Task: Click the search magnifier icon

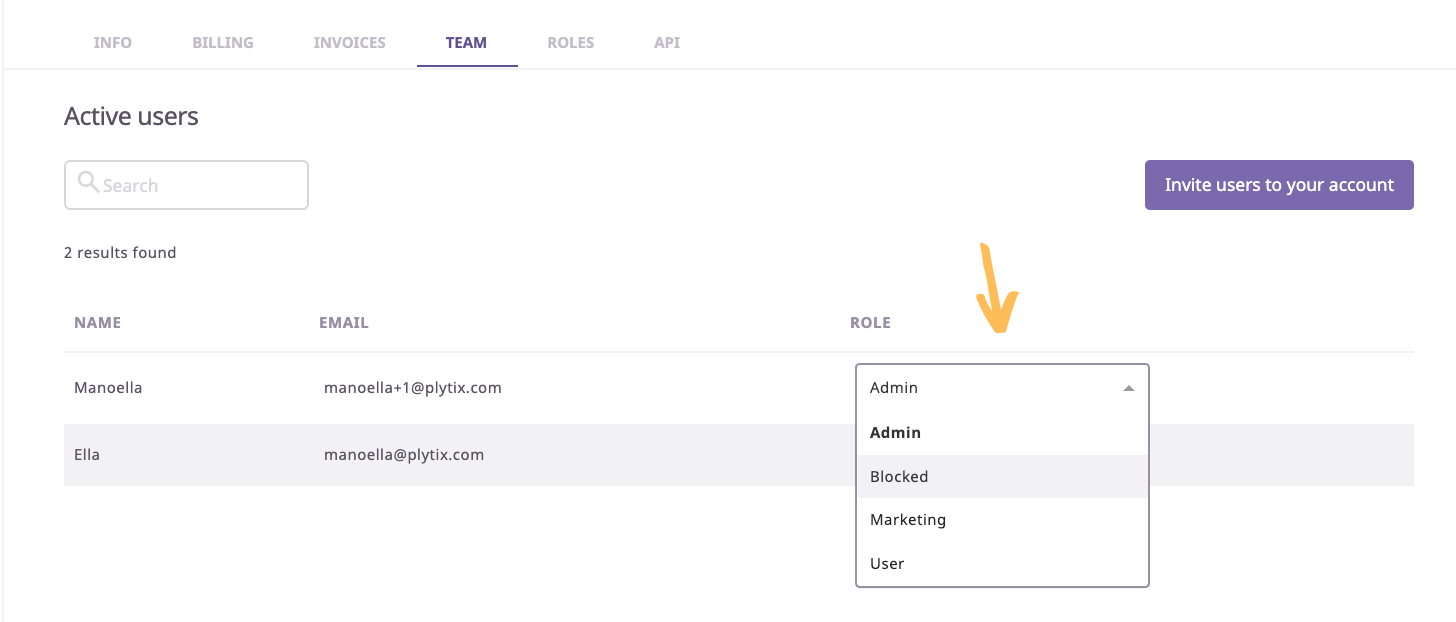Action: tap(88, 183)
